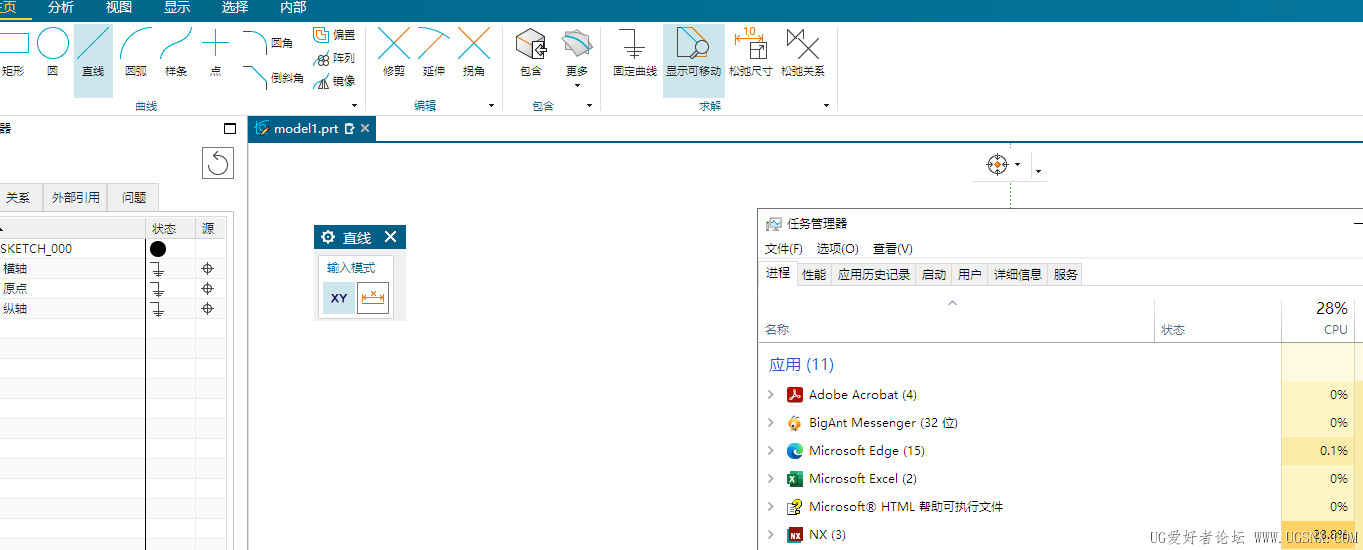Switch to 关系 tab in left panel
Image resolution: width=1363 pixels, height=550 pixels.
coord(19,198)
